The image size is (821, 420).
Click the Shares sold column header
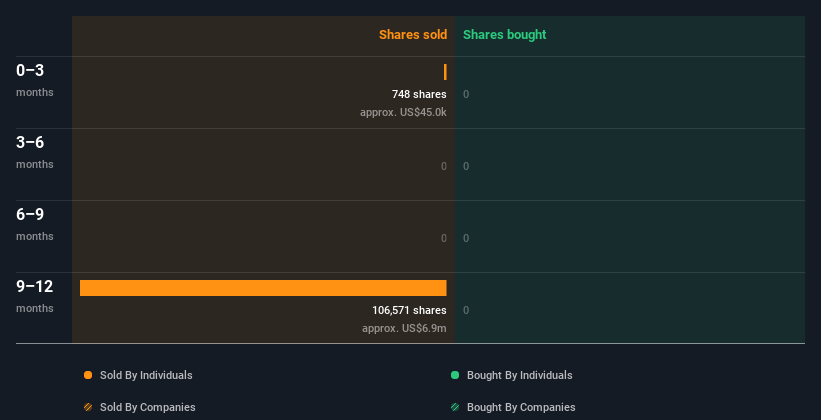[x=413, y=35]
